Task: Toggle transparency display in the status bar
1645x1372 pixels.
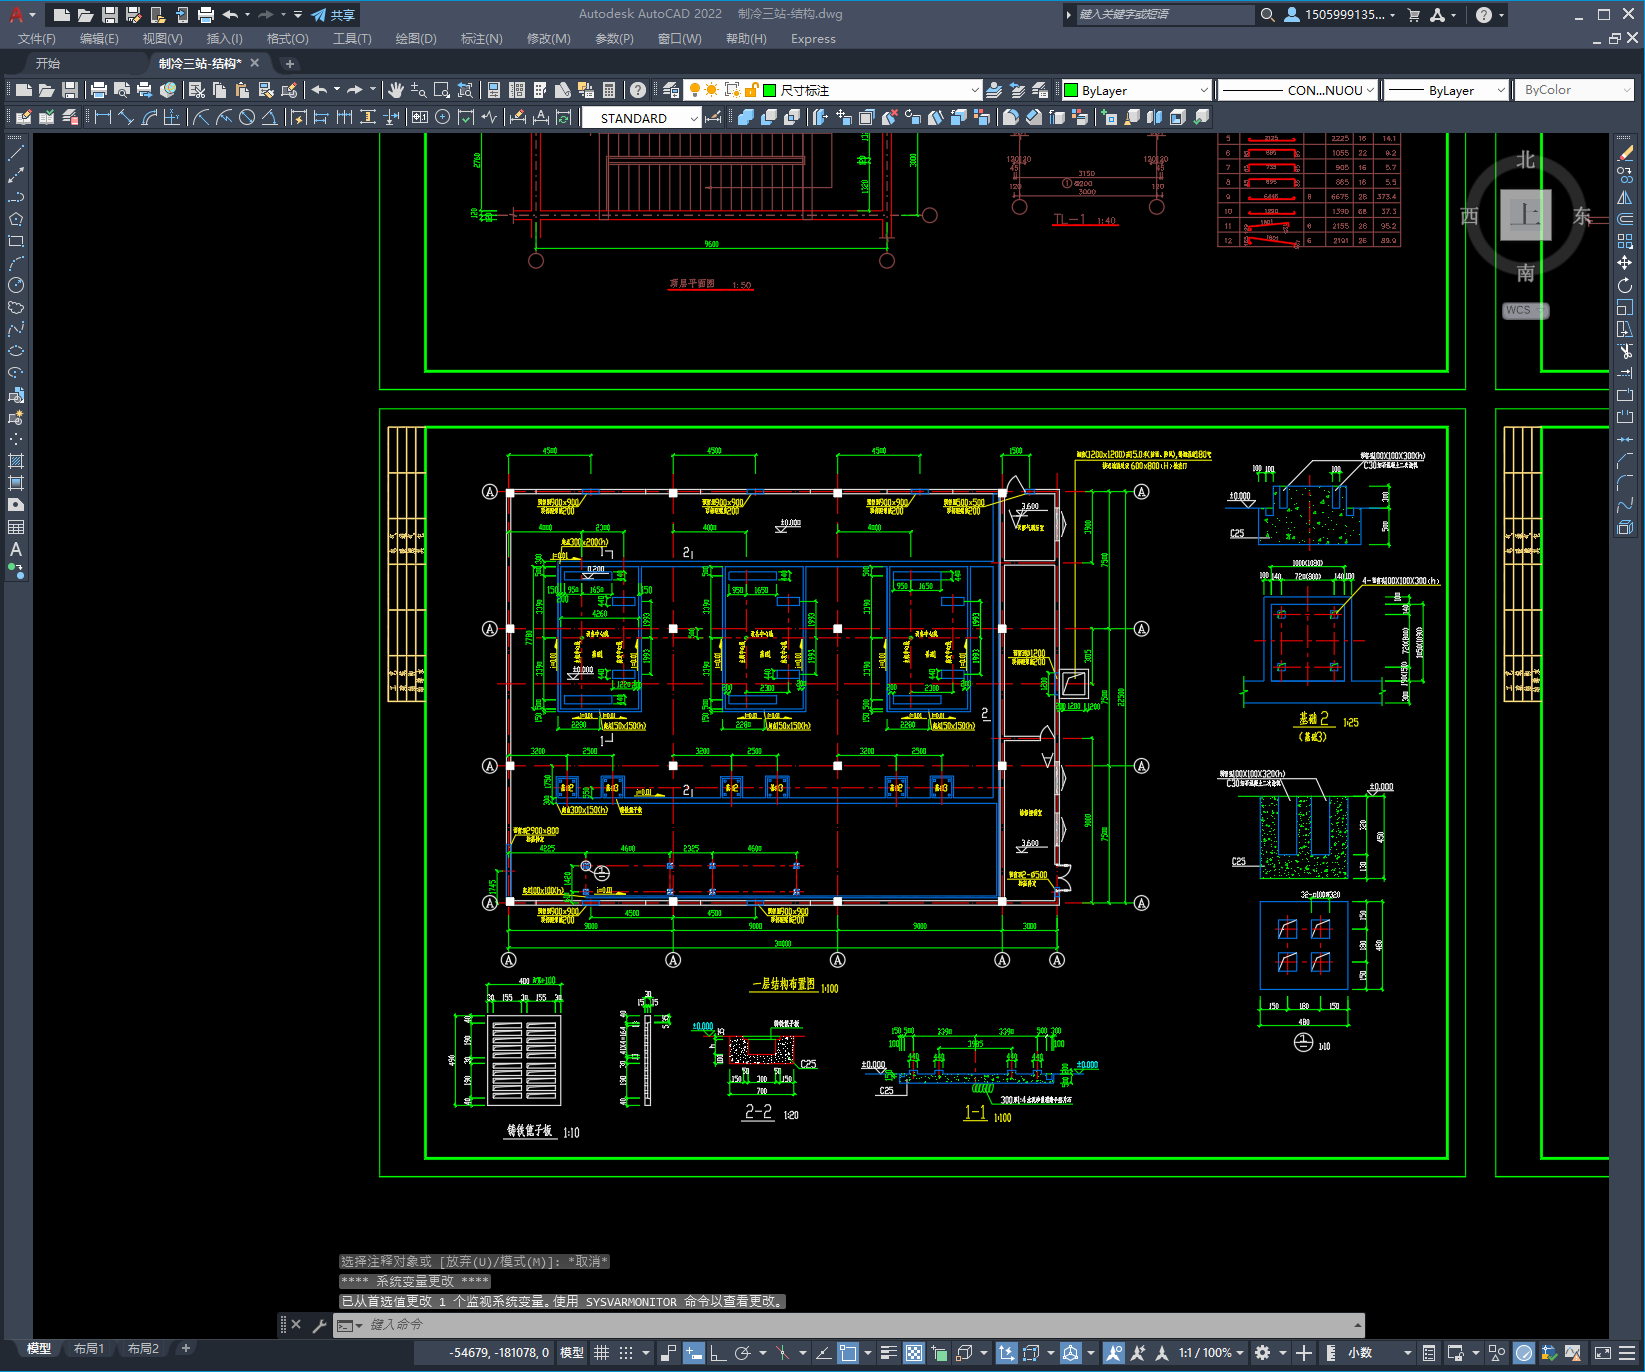Action: coord(914,1353)
